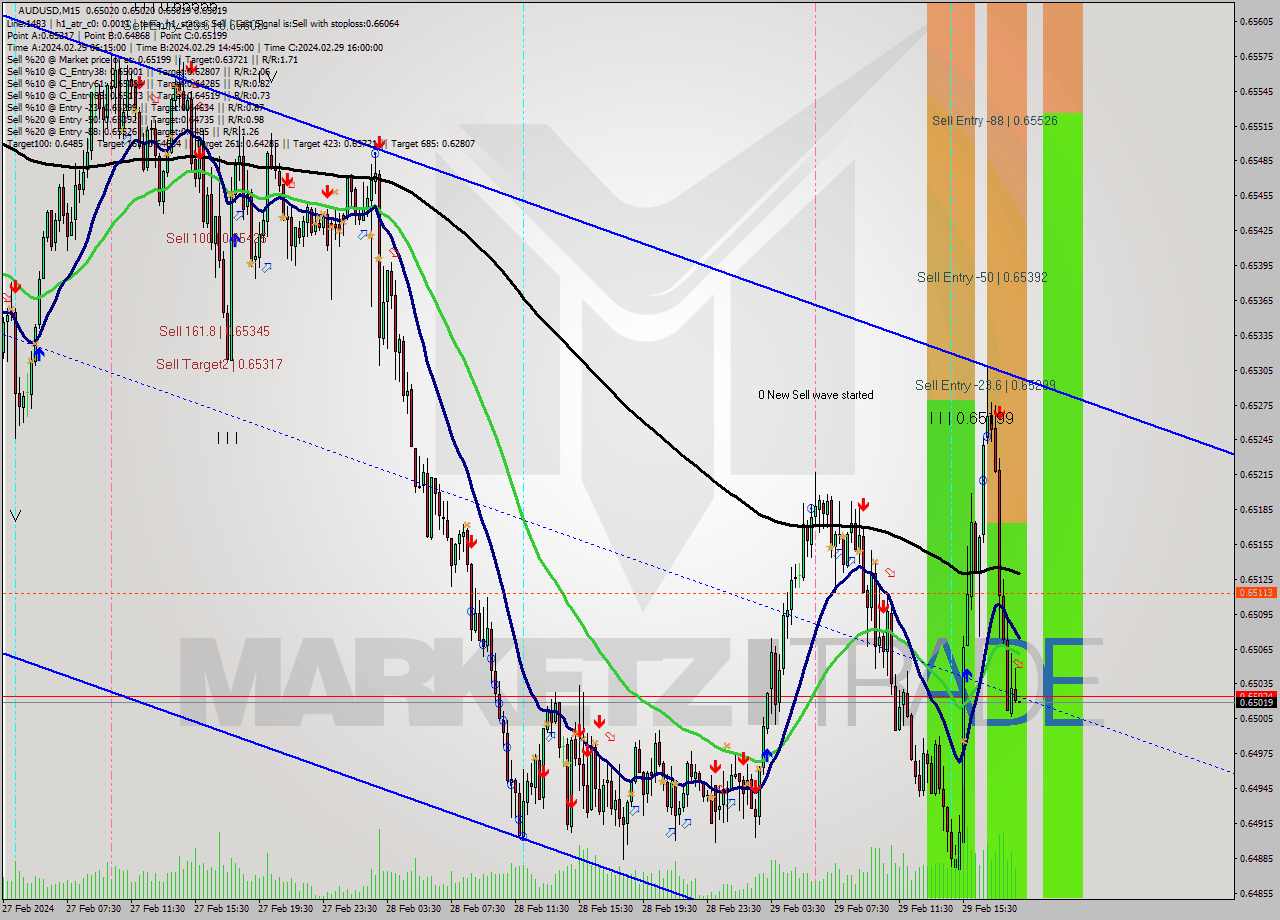Click the 0.65575 price axis label
This screenshot has height=920, width=1280.
(1256, 56)
